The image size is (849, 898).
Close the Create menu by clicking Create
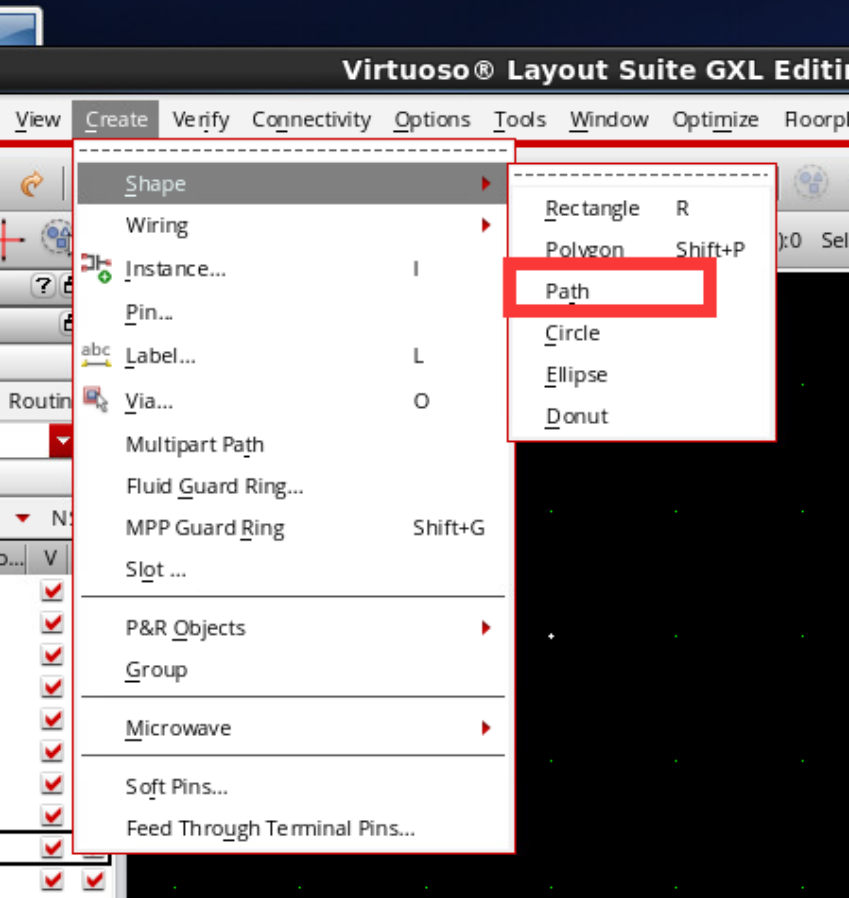pyautogui.click(x=116, y=120)
